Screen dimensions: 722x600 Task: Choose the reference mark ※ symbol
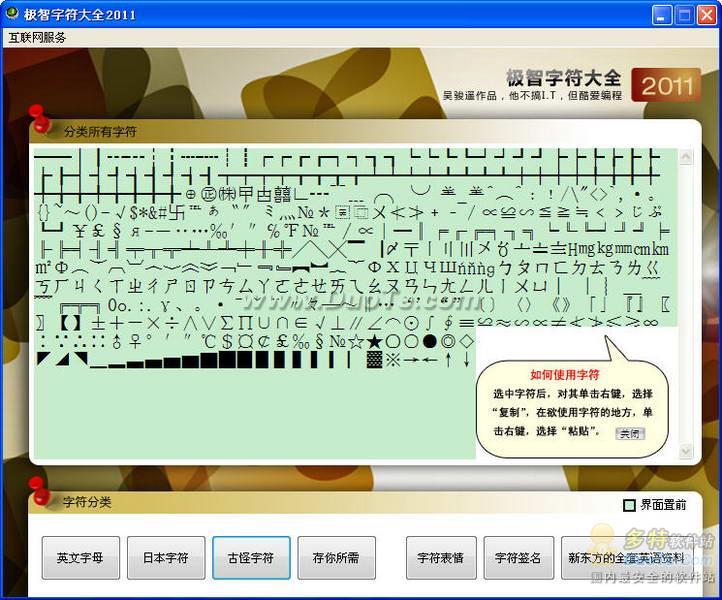point(393,360)
